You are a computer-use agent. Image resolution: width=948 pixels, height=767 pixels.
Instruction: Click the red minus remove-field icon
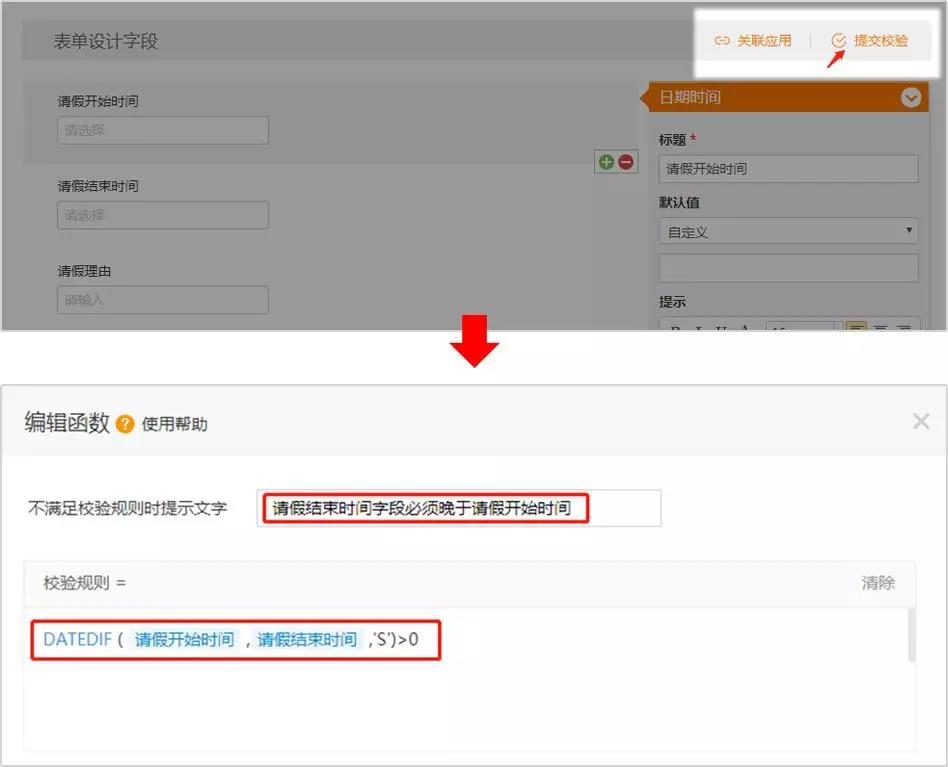click(626, 162)
